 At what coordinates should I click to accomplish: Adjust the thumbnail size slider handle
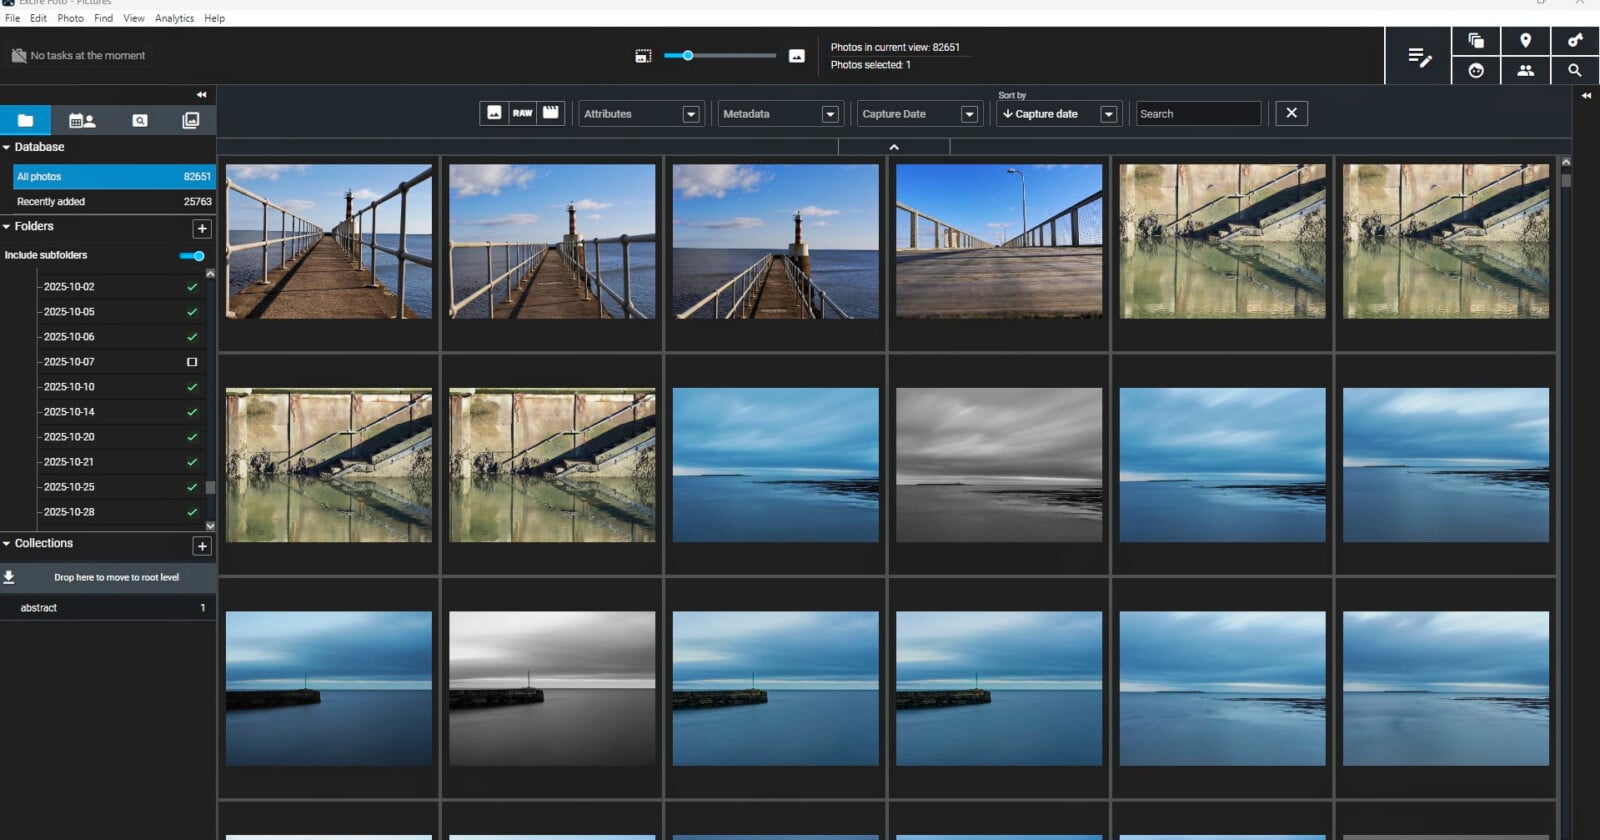coord(687,56)
